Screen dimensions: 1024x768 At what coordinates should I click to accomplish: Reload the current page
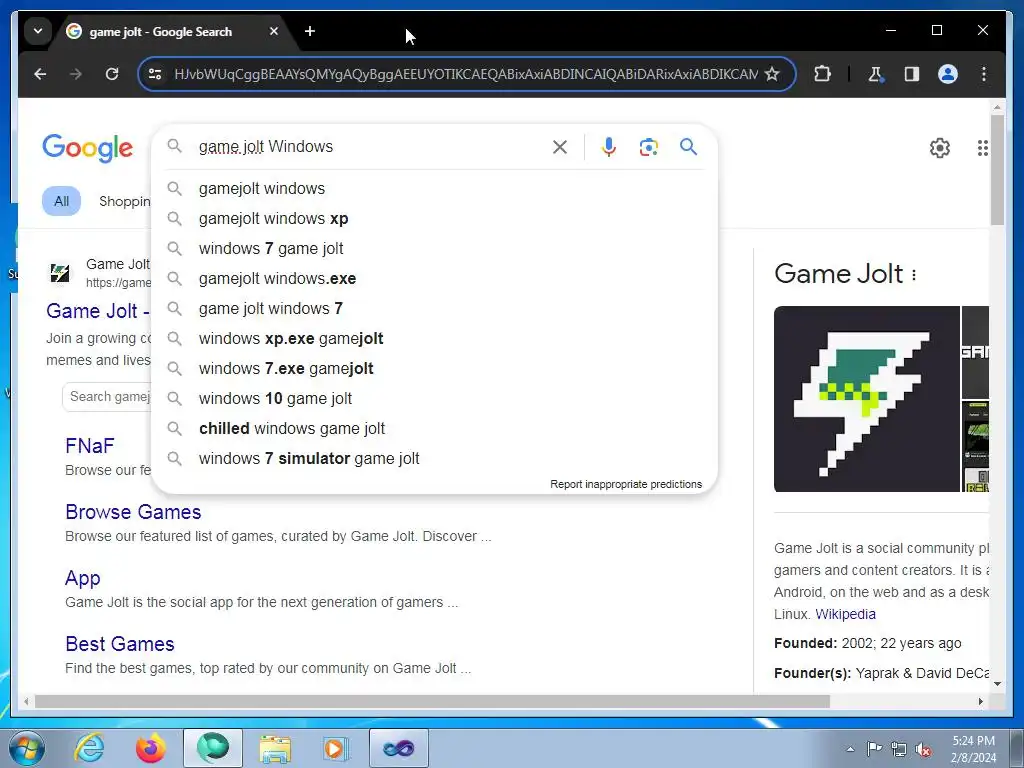pos(112,74)
